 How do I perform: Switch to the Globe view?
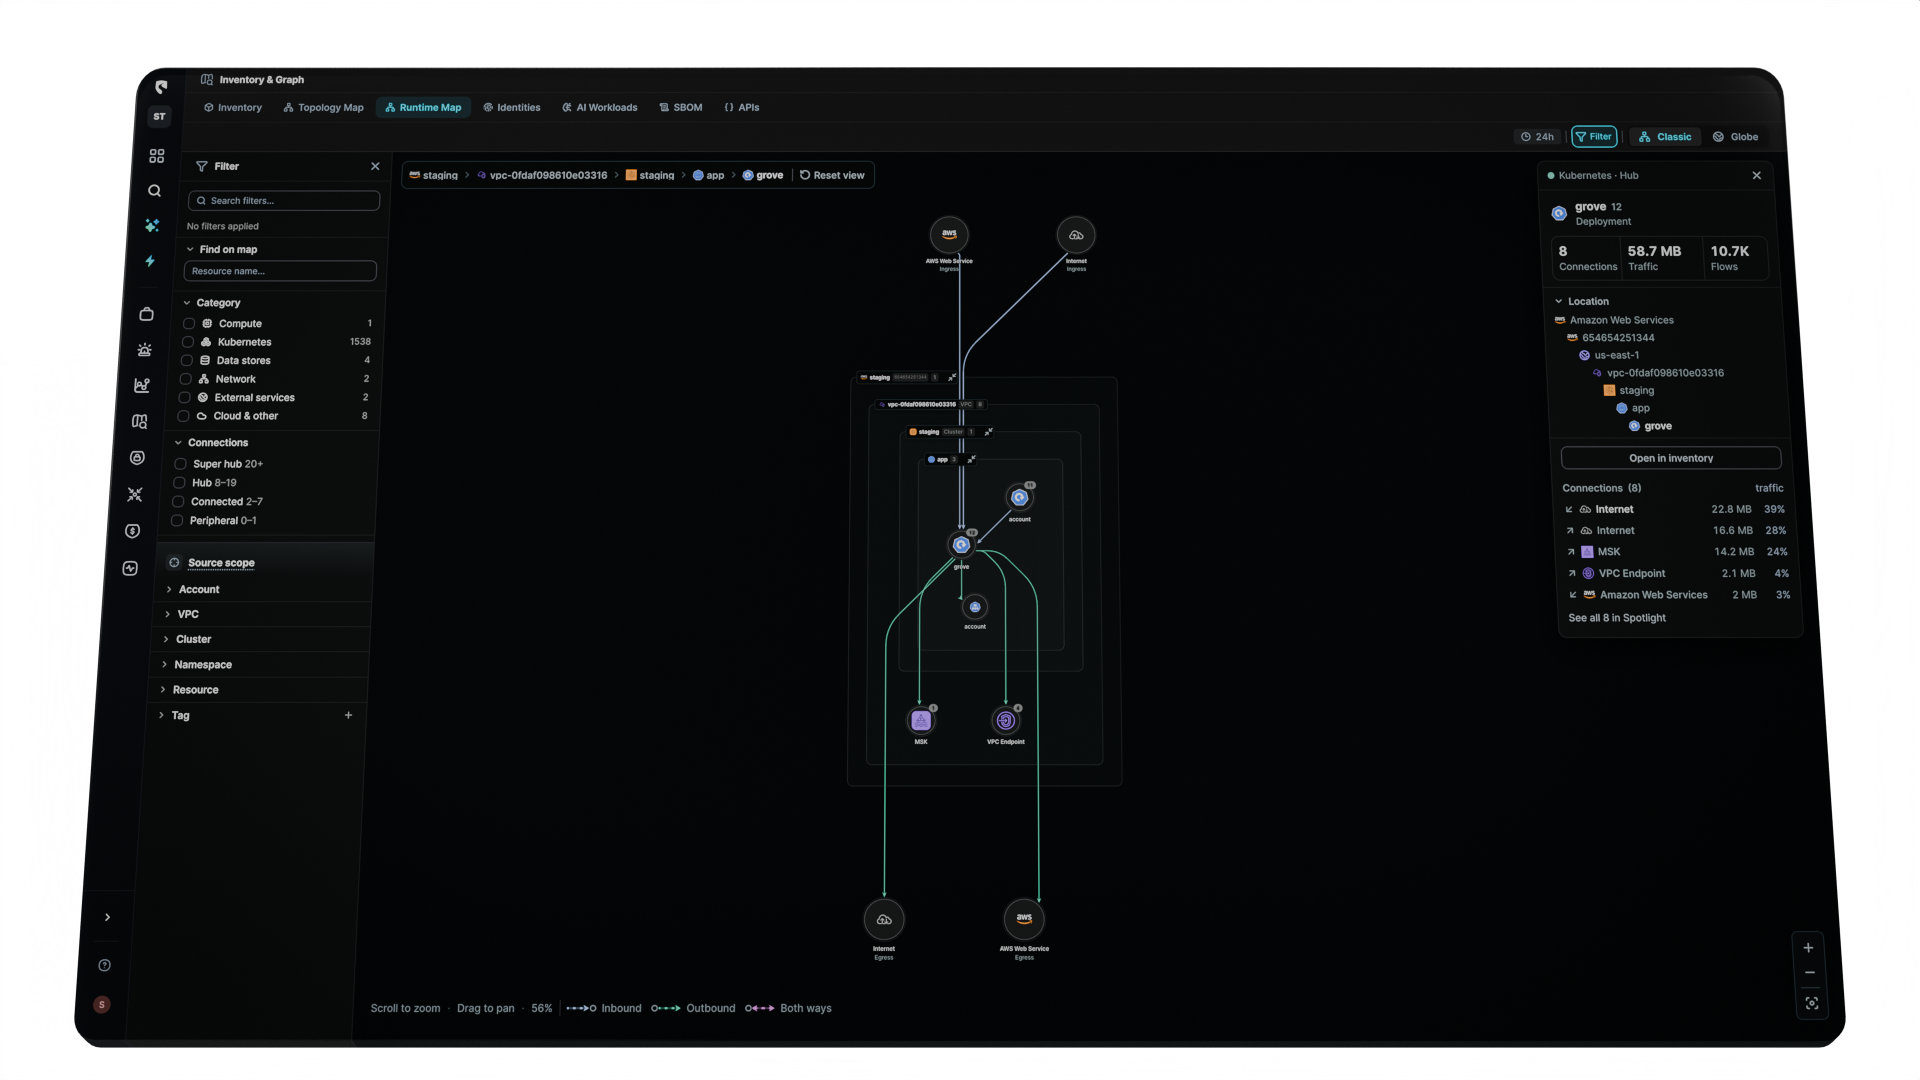coord(1735,137)
